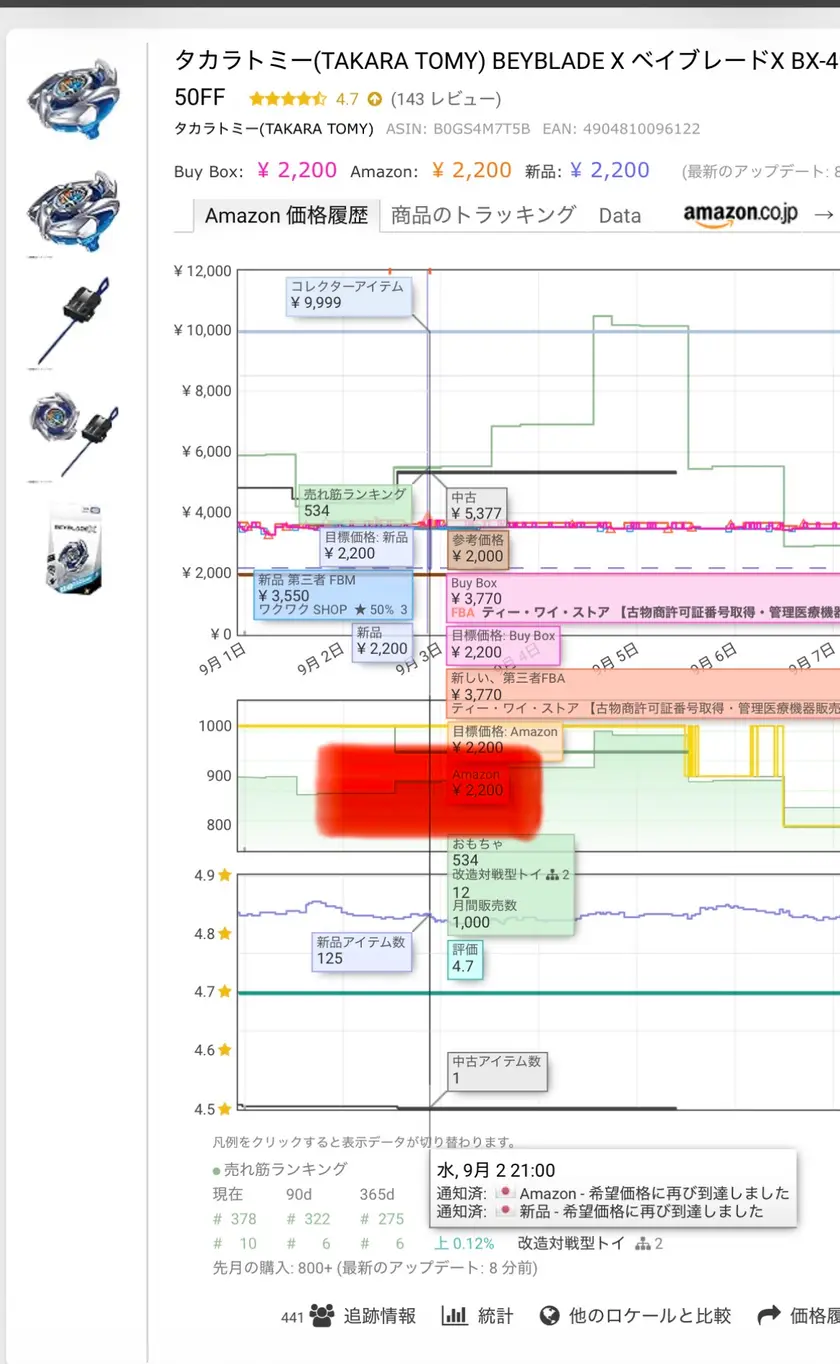Click the 参考価格 ¥ 2,000 chart label
Screen dimensions: 840x1364
pos(477,549)
